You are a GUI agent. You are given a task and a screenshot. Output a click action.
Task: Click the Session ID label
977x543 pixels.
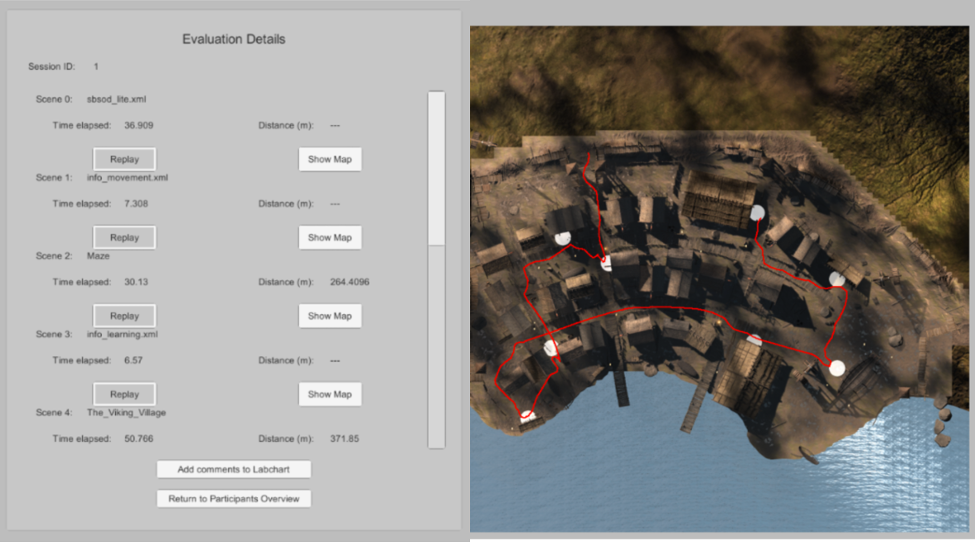coord(52,67)
